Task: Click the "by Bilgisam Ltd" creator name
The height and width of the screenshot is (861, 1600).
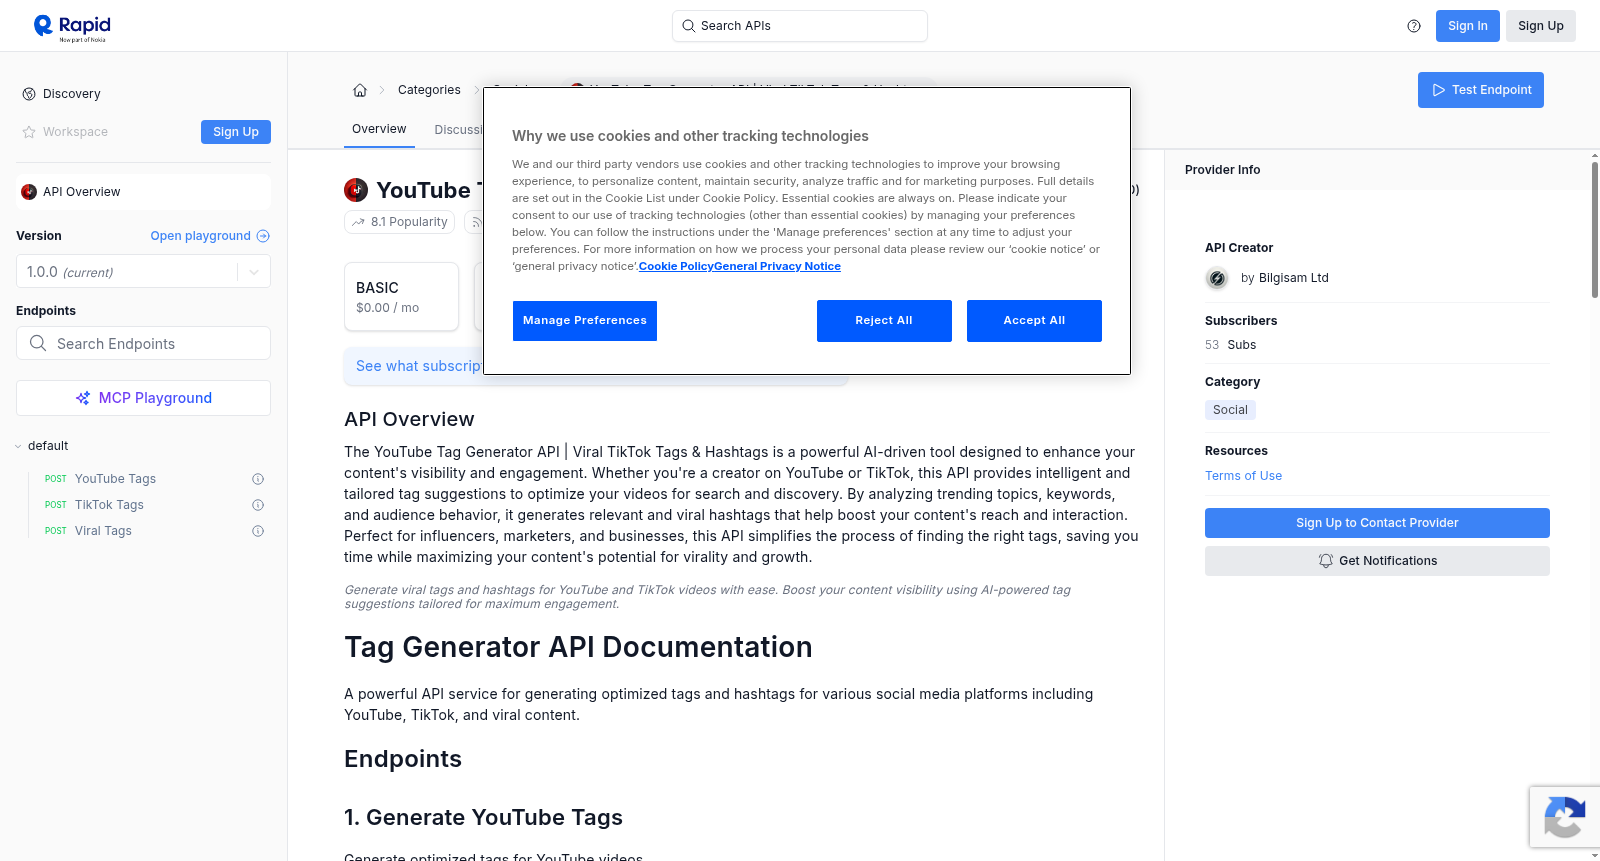Action: 1285,278
